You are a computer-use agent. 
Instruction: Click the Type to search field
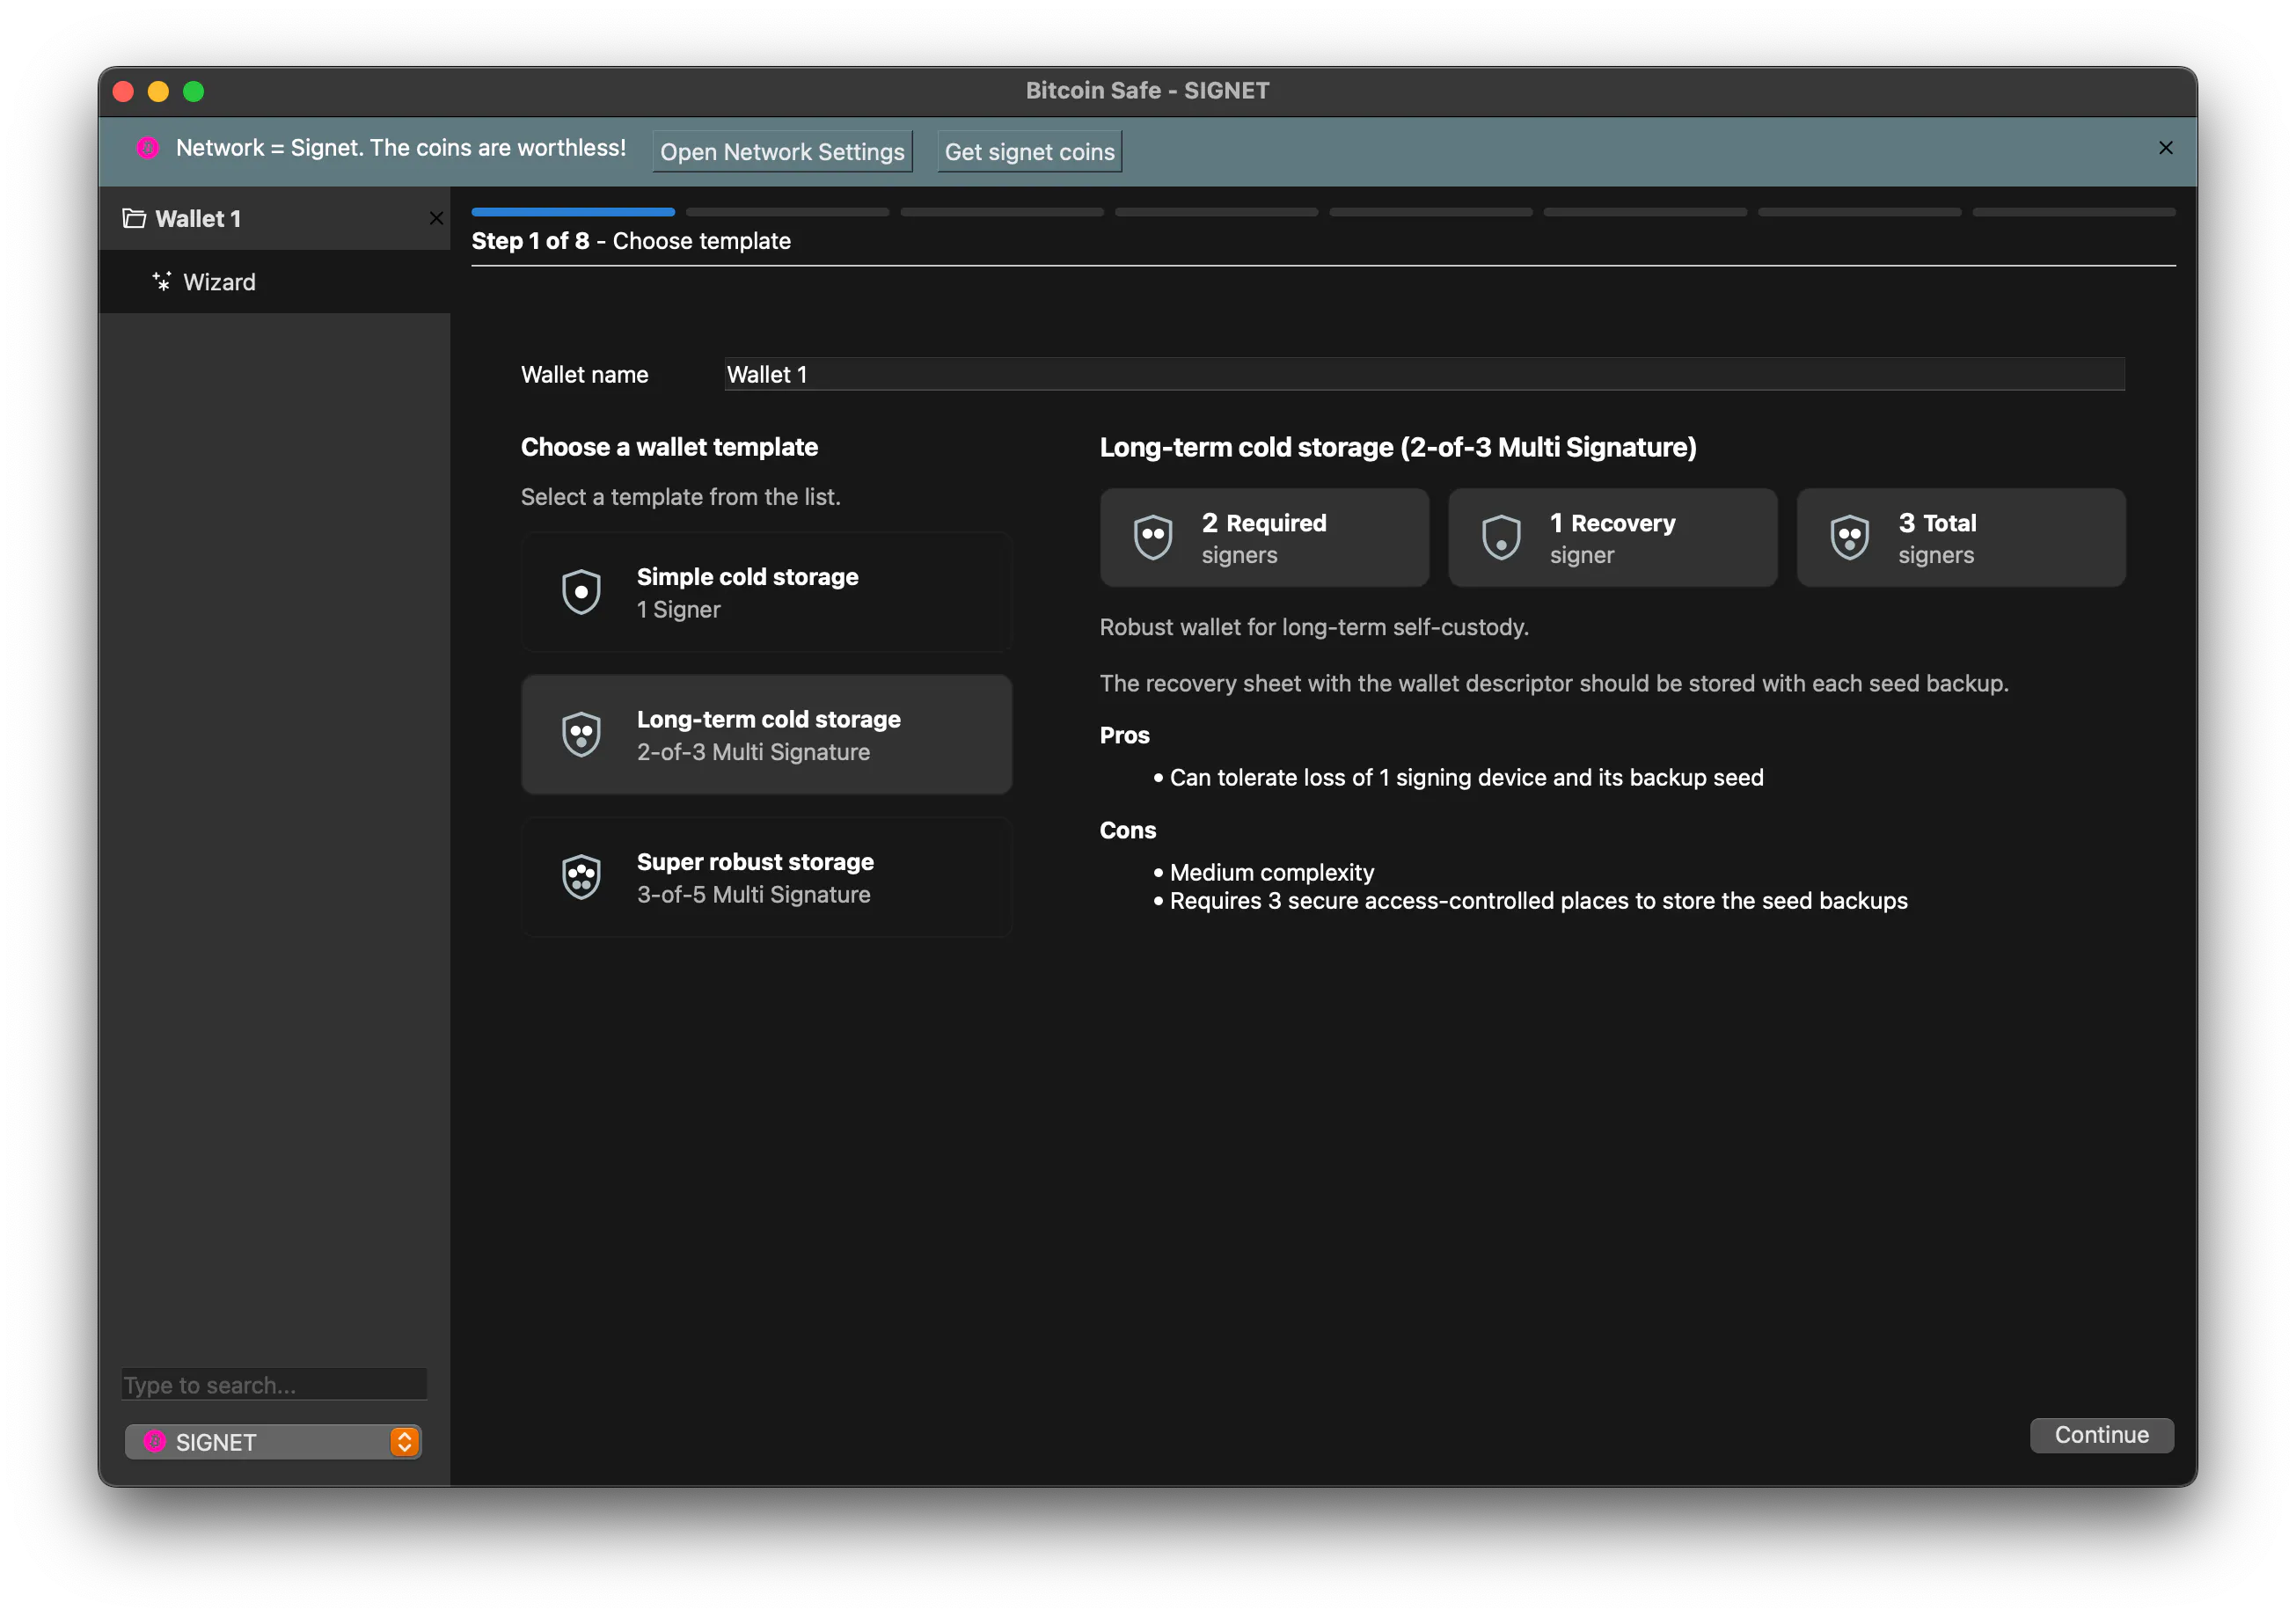point(274,1384)
